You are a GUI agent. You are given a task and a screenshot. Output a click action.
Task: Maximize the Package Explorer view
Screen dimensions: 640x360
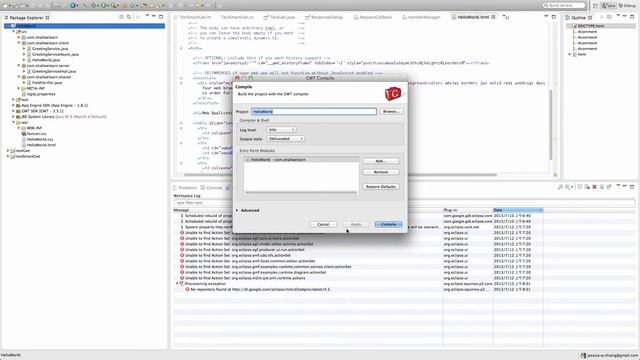161,17
